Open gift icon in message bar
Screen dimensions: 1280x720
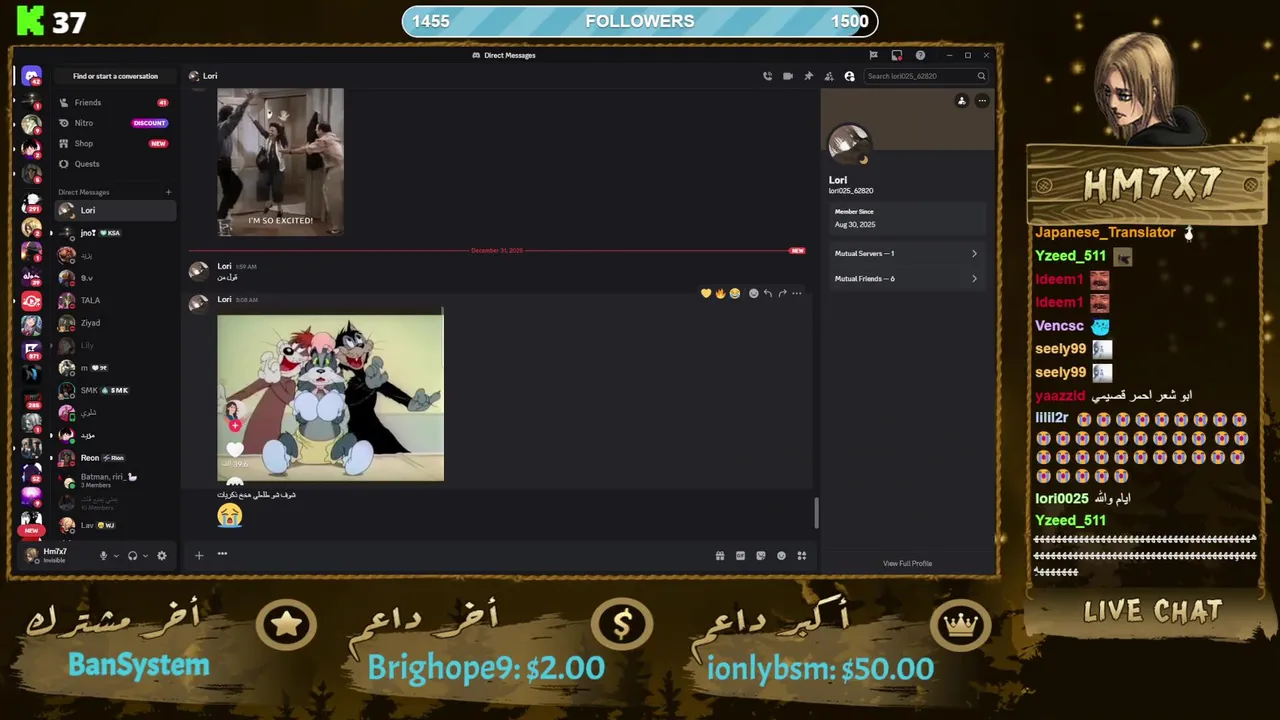click(x=720, y=556)
